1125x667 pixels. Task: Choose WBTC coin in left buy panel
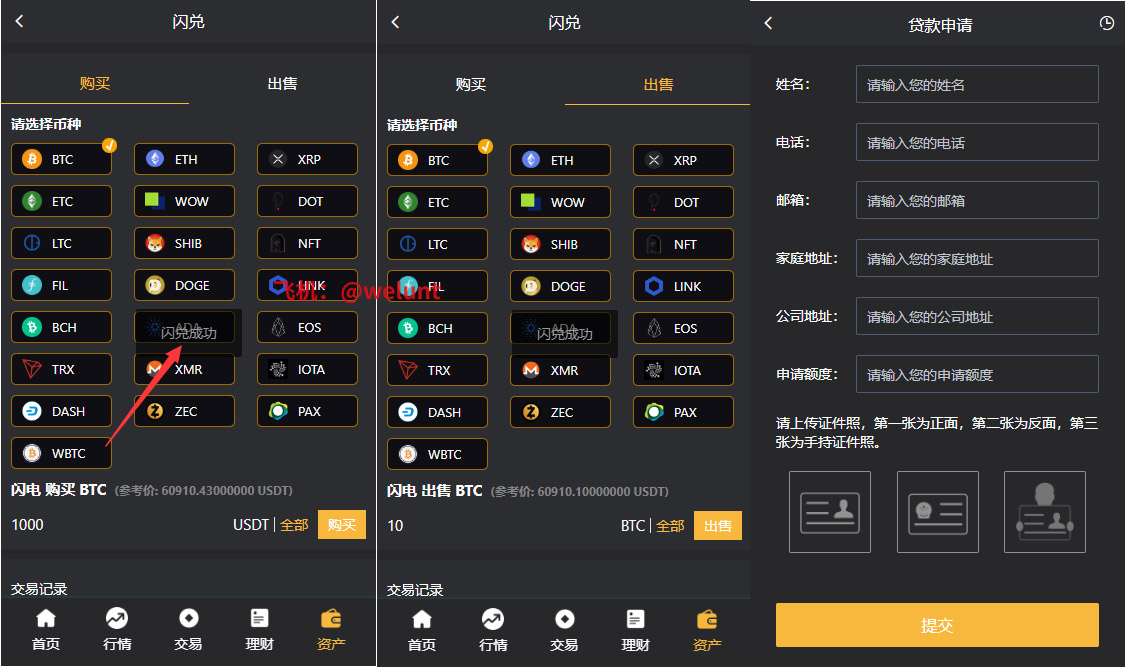[62, 453]
